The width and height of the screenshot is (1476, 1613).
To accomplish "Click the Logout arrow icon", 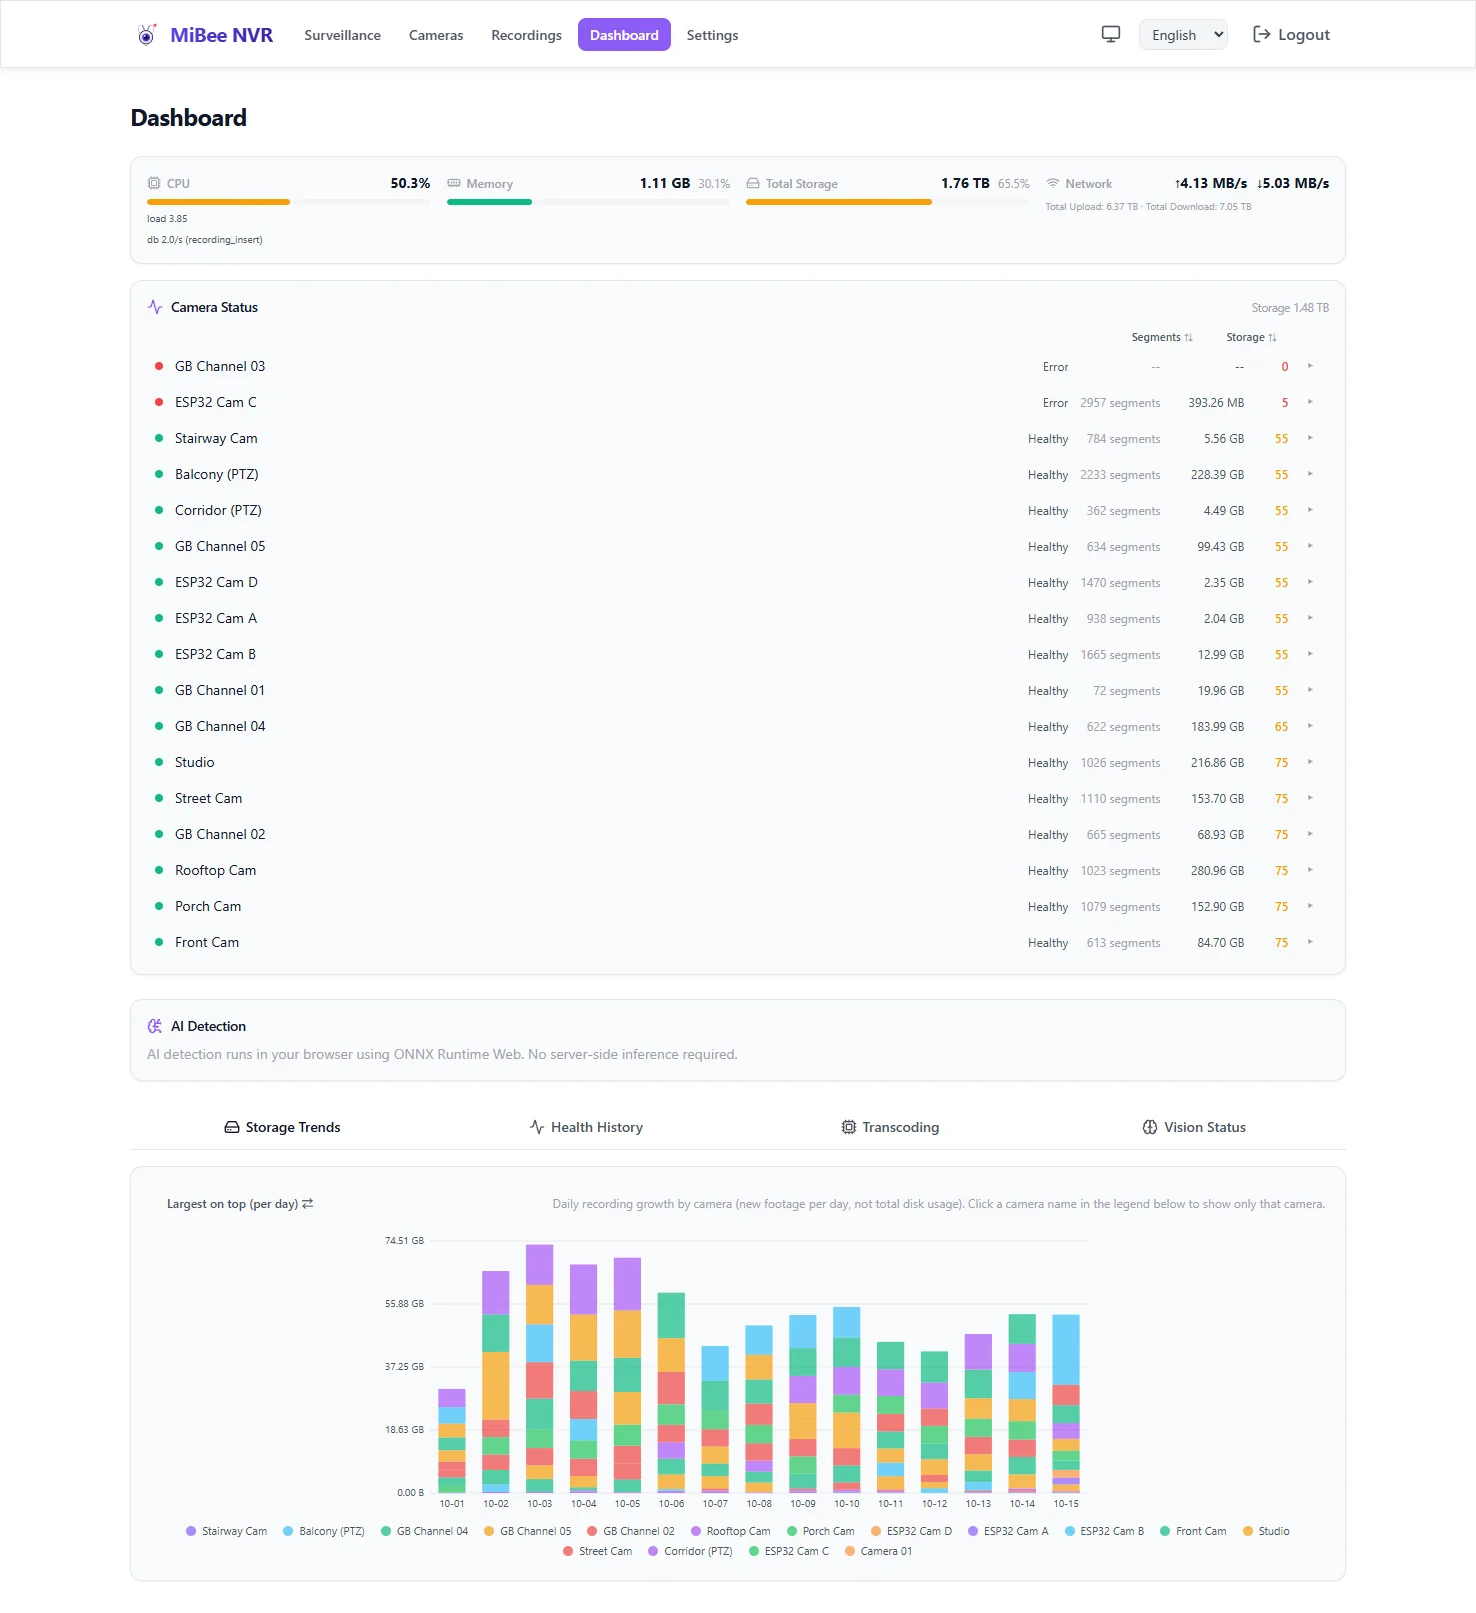I will [1262, 34].
